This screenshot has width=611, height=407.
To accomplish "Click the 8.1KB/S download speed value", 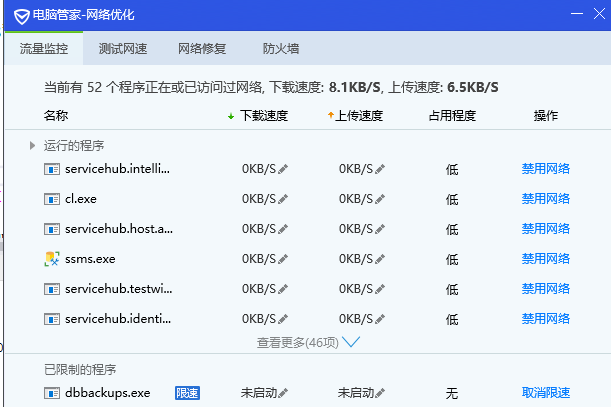I will pos(355,87).
